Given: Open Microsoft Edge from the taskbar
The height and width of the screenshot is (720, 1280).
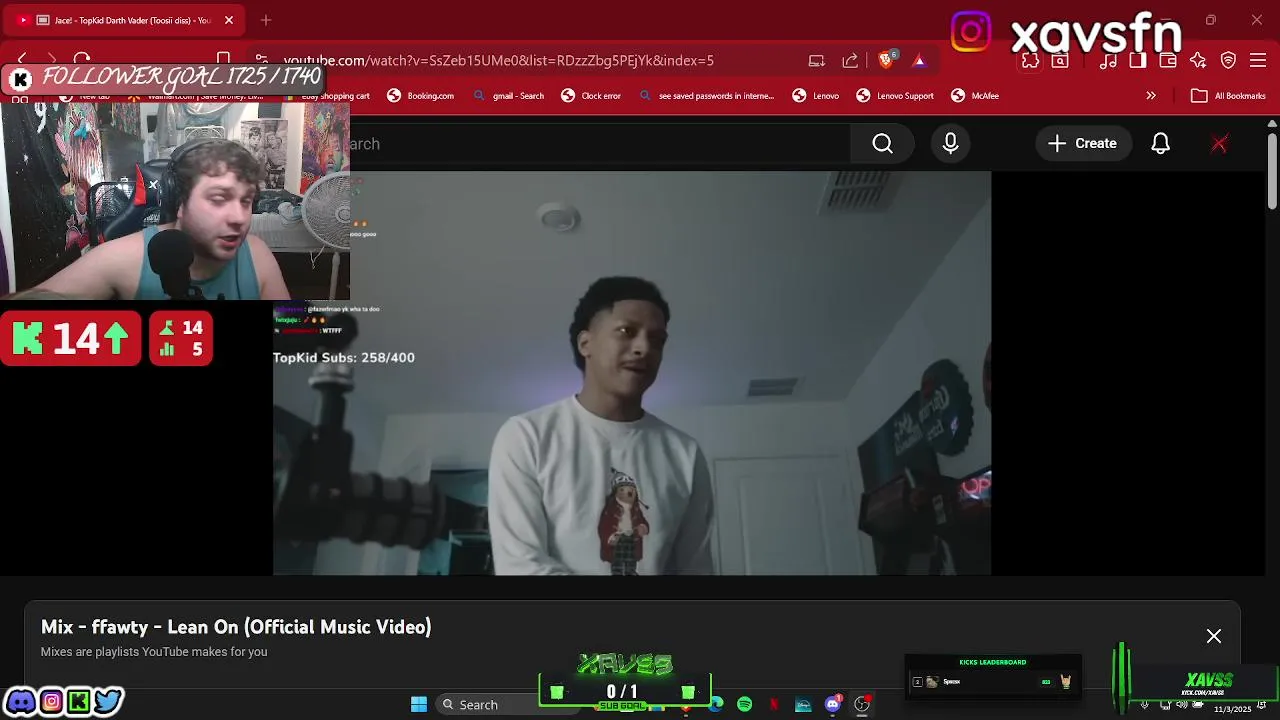Looking at the screenshot, I should (x=716, y=705).
